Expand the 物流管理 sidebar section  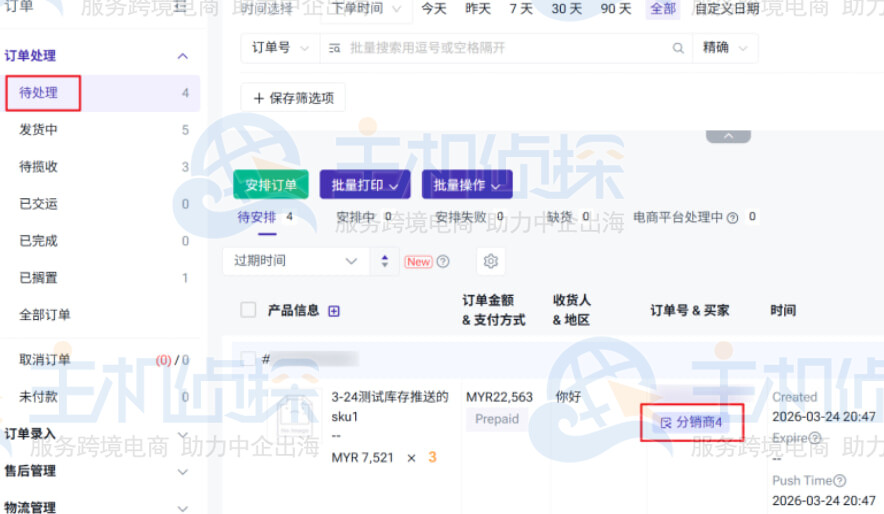coord(183,508)
